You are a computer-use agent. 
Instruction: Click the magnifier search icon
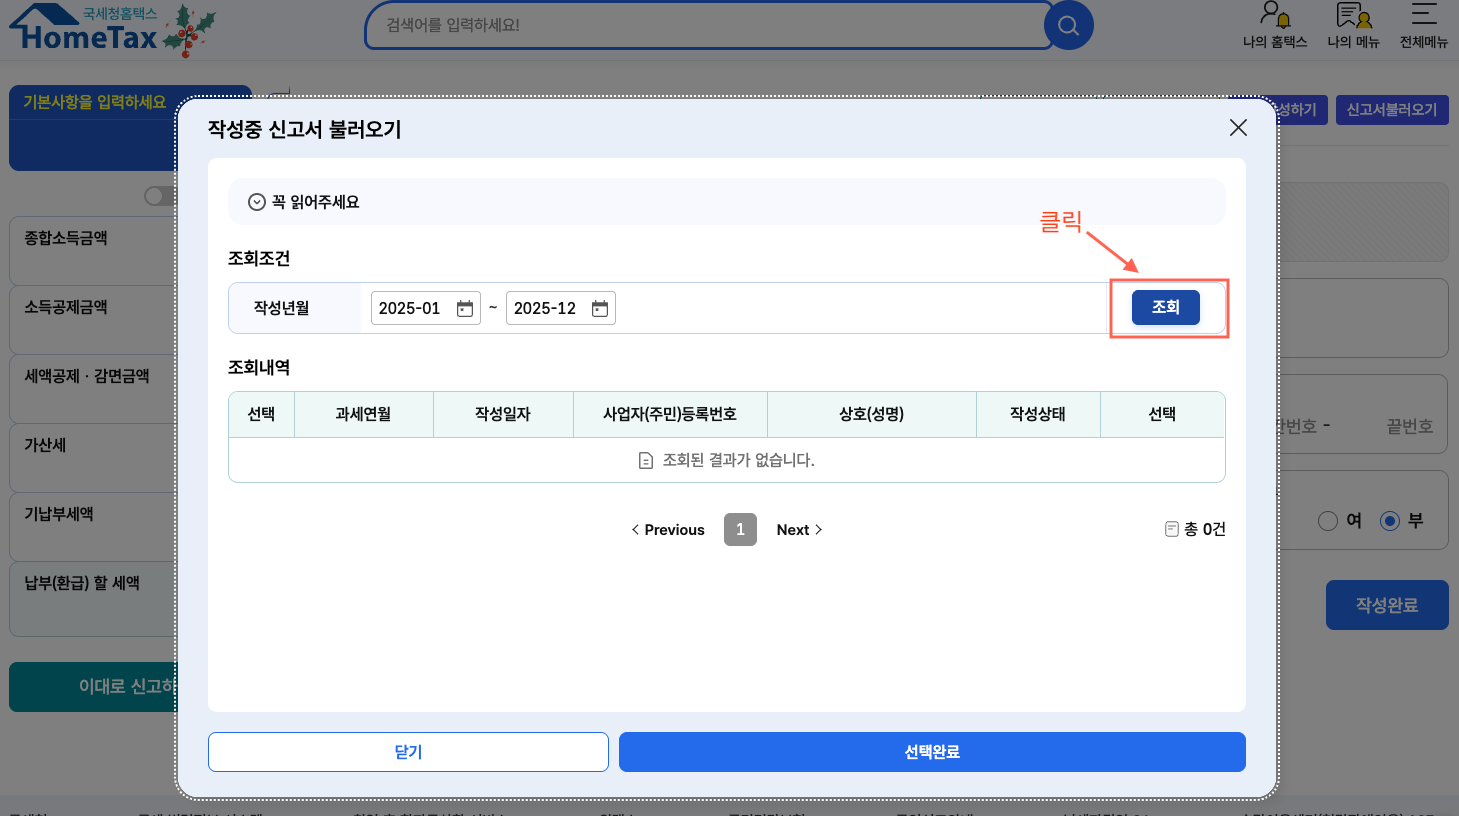(x=1068, y=26)
